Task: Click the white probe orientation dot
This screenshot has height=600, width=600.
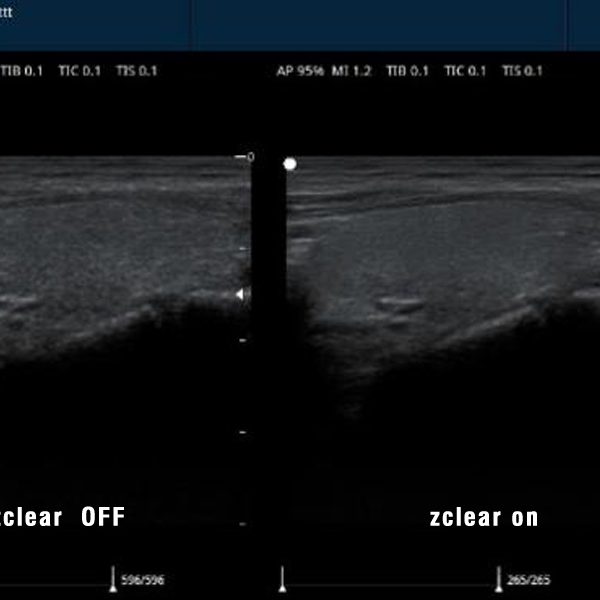Action: [290, 162]
